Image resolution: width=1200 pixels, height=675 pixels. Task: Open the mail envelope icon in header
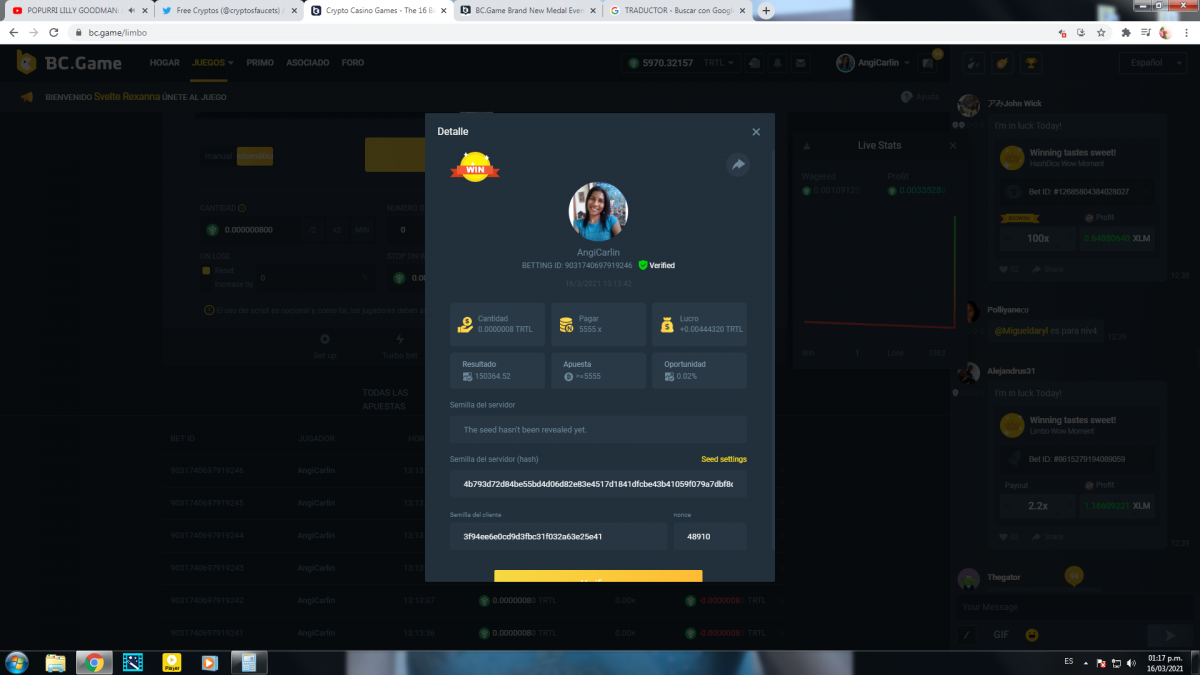pyautogui.click(x=801, y=63)
